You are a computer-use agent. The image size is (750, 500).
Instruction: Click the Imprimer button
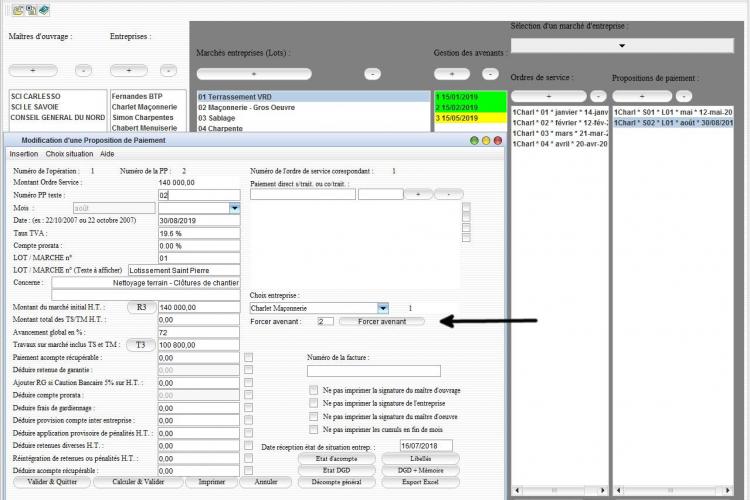(x=212, y=482)
